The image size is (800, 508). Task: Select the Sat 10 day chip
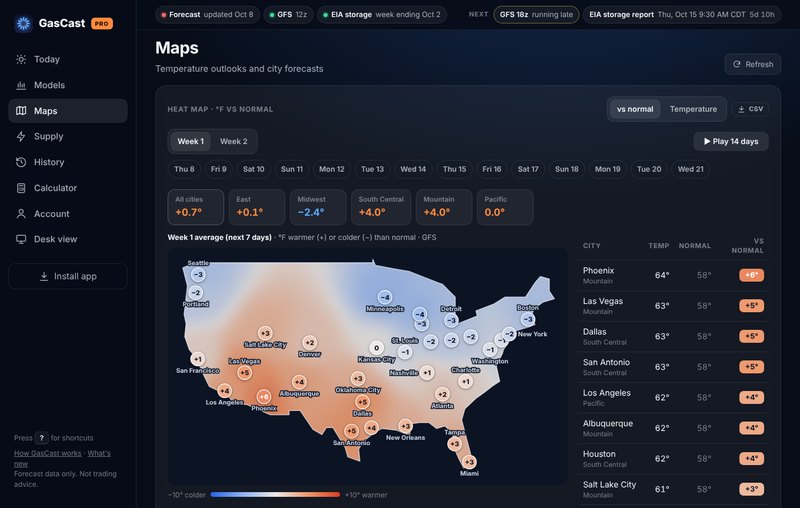point(254,169)
